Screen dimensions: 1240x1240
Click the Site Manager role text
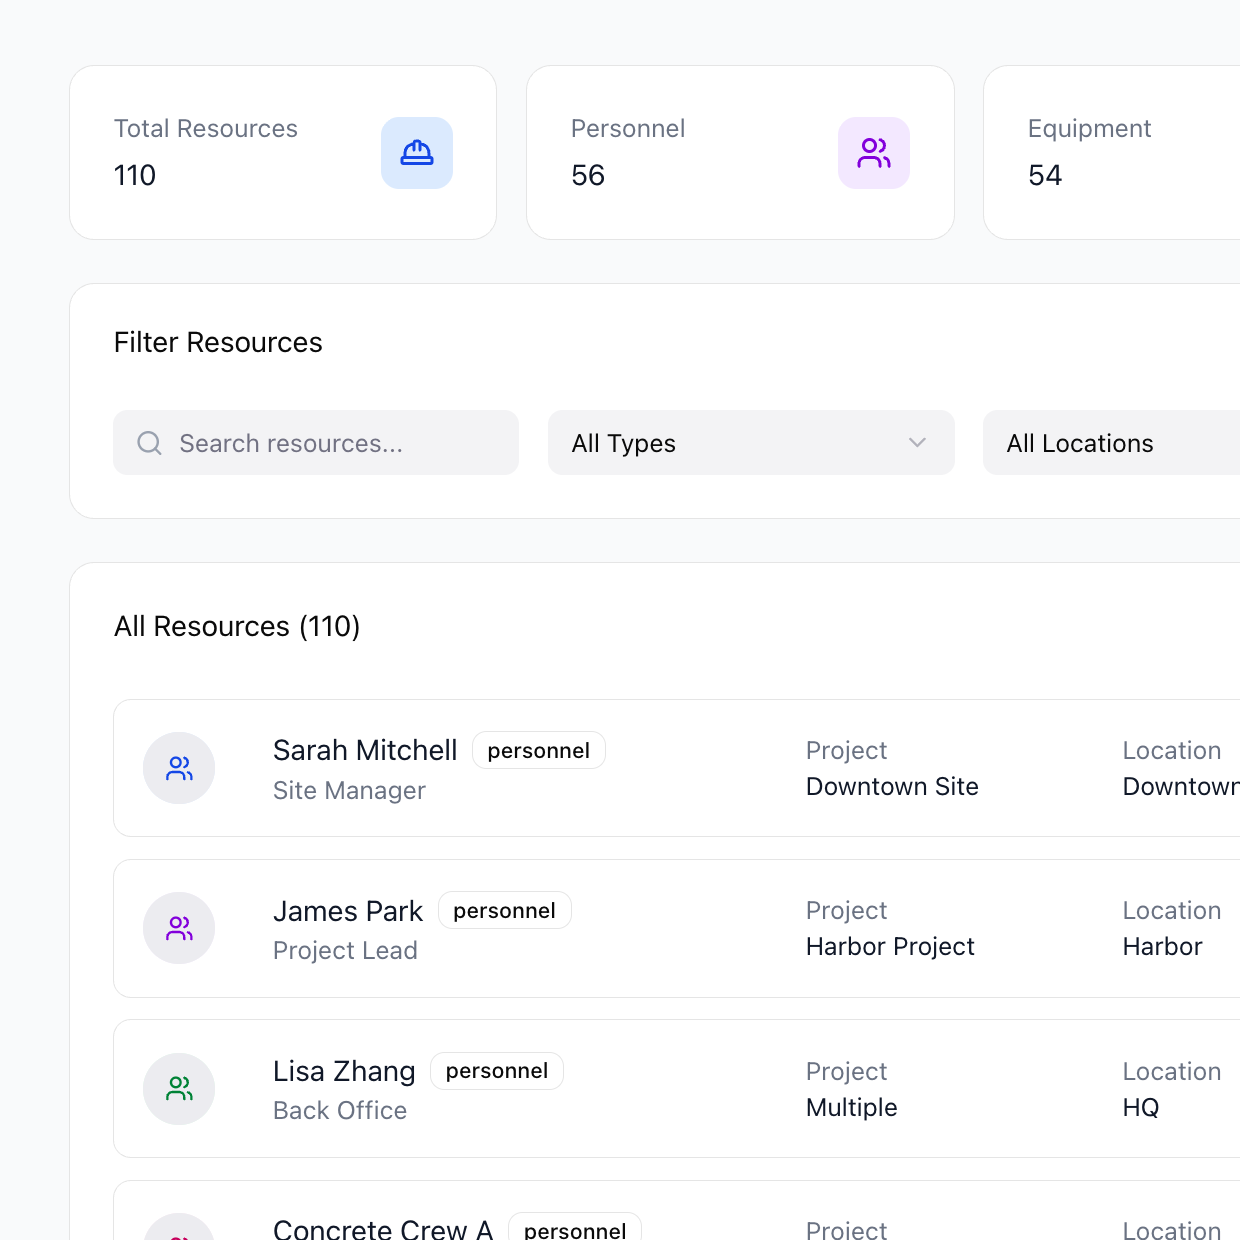349,790
